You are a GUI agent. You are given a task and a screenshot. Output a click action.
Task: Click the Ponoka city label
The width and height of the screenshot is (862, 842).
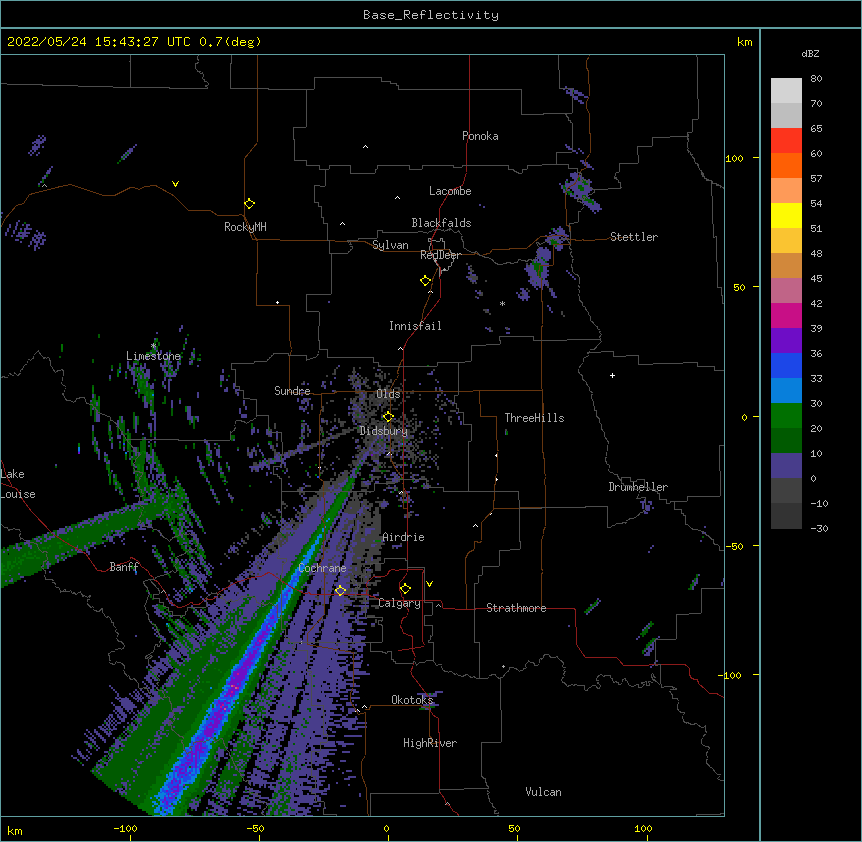coord(480,136)
